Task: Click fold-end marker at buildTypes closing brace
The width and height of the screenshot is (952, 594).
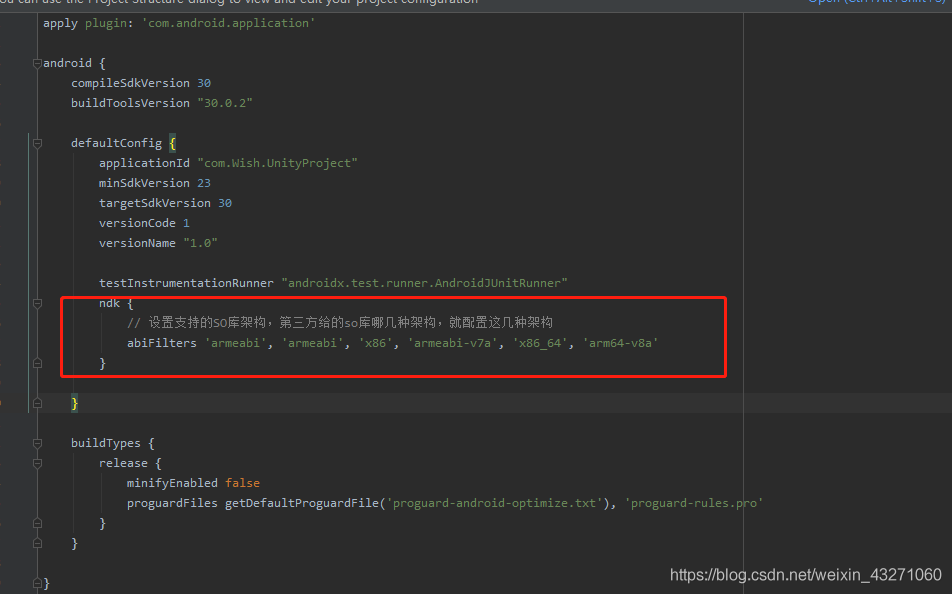Action: point(37,543)
